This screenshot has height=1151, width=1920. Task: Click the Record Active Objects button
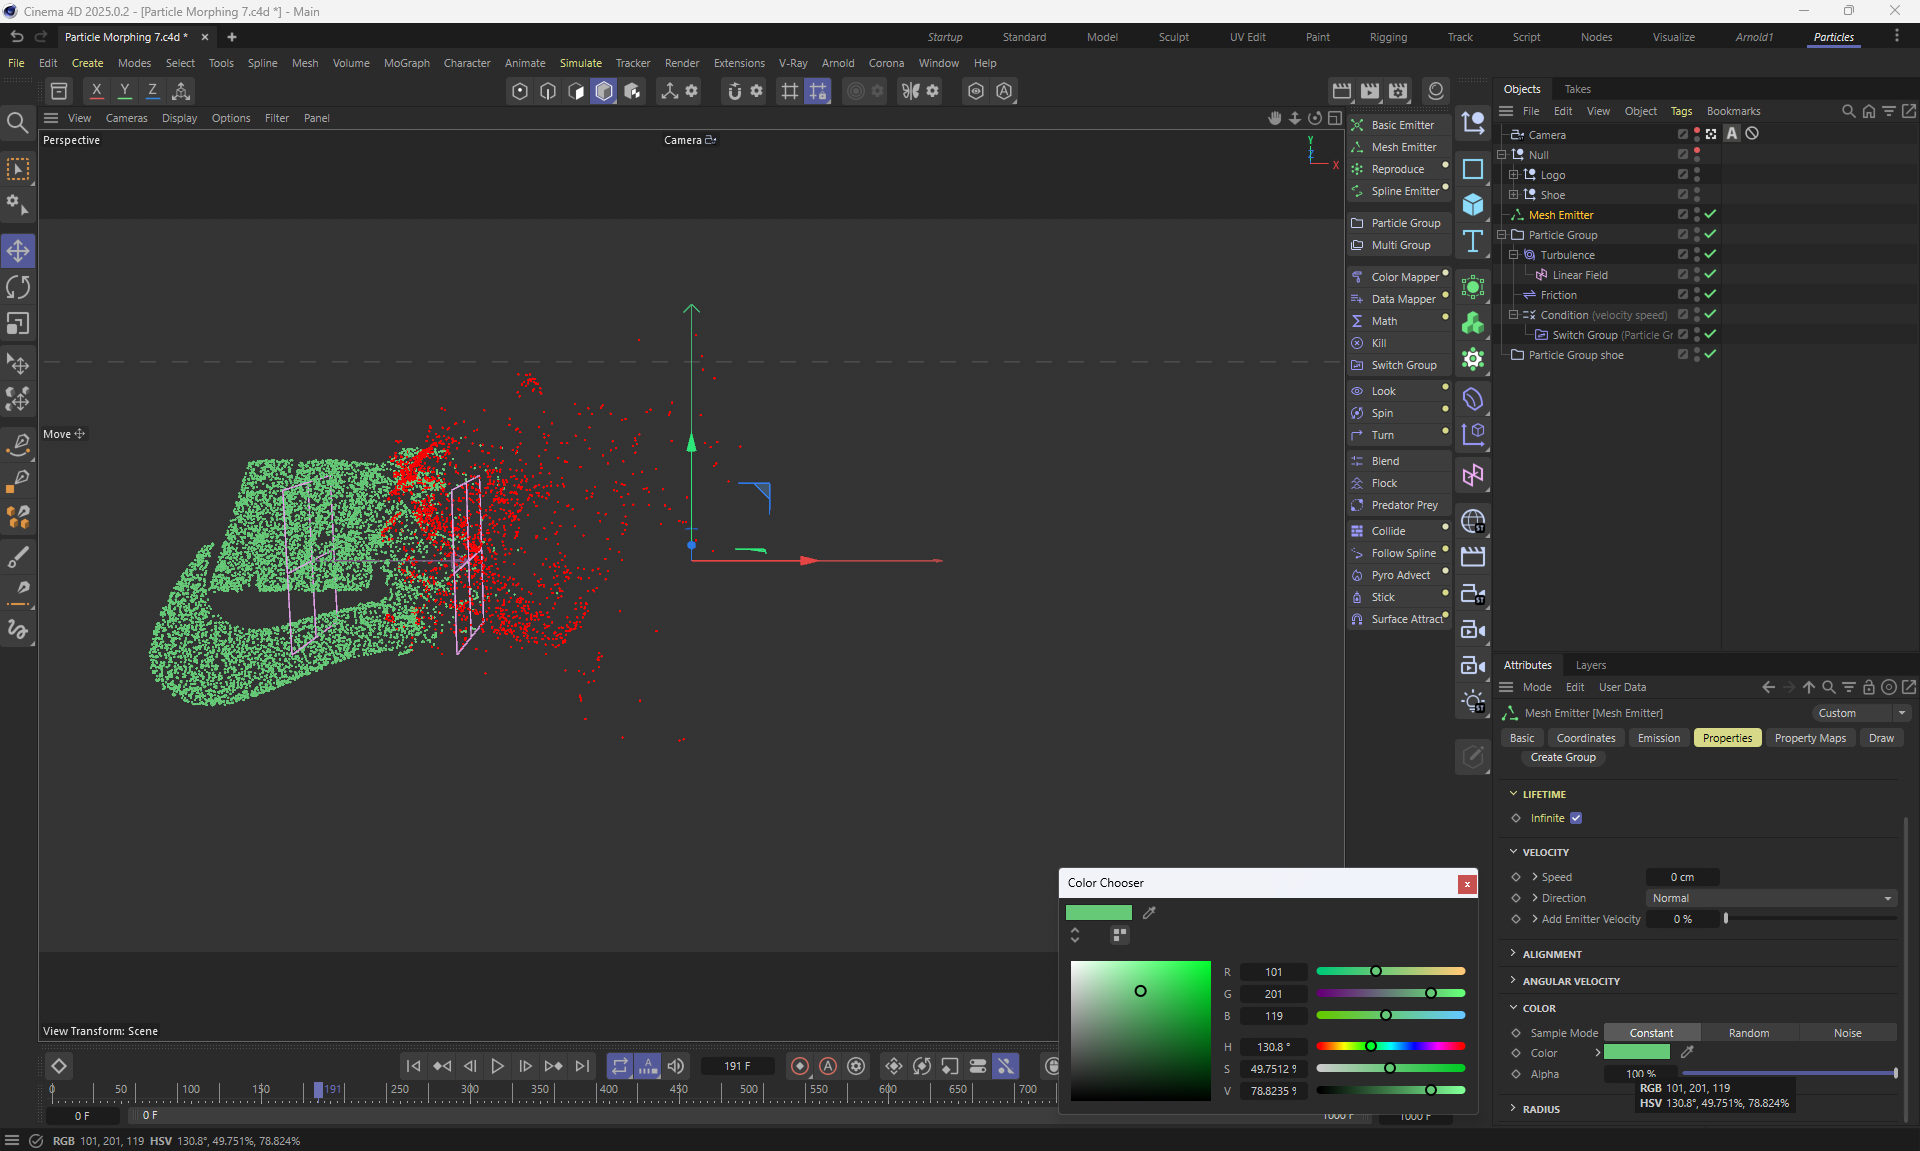[800, 1066]
